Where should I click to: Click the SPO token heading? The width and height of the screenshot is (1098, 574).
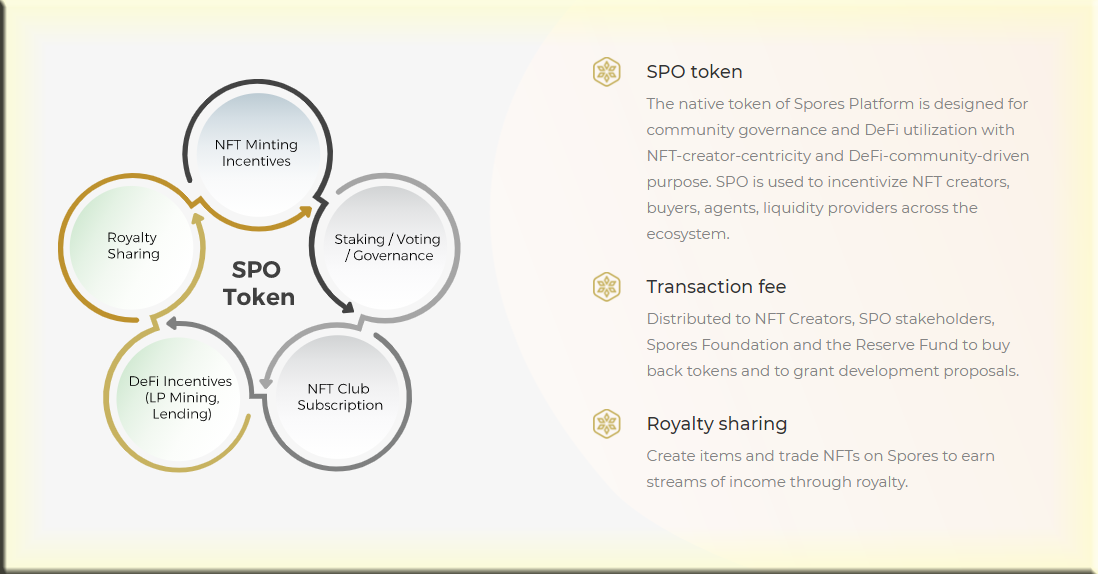pyautogui.click(x=694, y=71)
